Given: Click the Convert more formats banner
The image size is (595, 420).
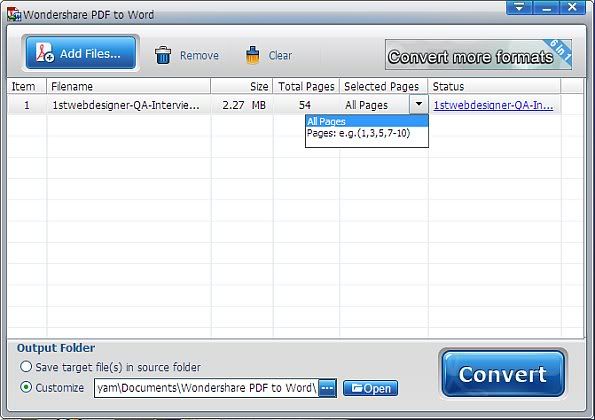Looking at the screenshot, I should [x=478, y=55].
